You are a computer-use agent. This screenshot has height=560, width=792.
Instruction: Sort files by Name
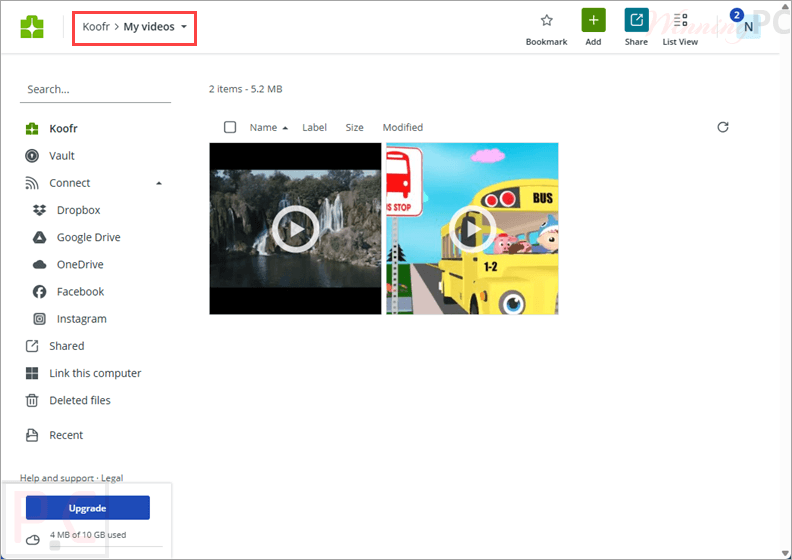263,127
